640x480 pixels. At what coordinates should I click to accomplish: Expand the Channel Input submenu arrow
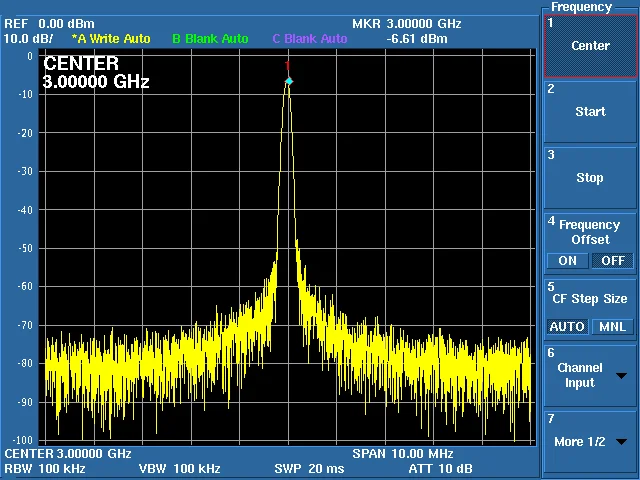coord(621,376)
